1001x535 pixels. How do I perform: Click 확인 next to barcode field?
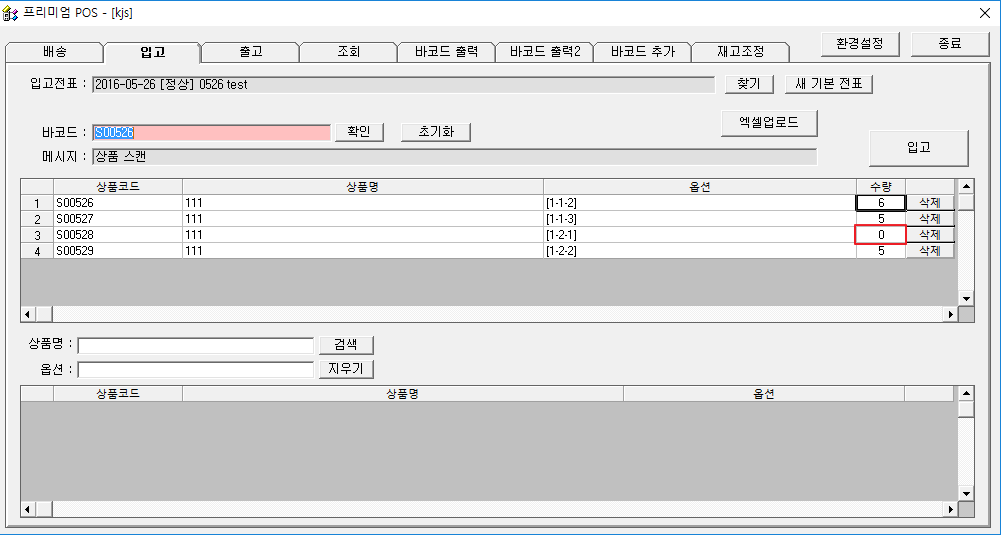(359, 132)
